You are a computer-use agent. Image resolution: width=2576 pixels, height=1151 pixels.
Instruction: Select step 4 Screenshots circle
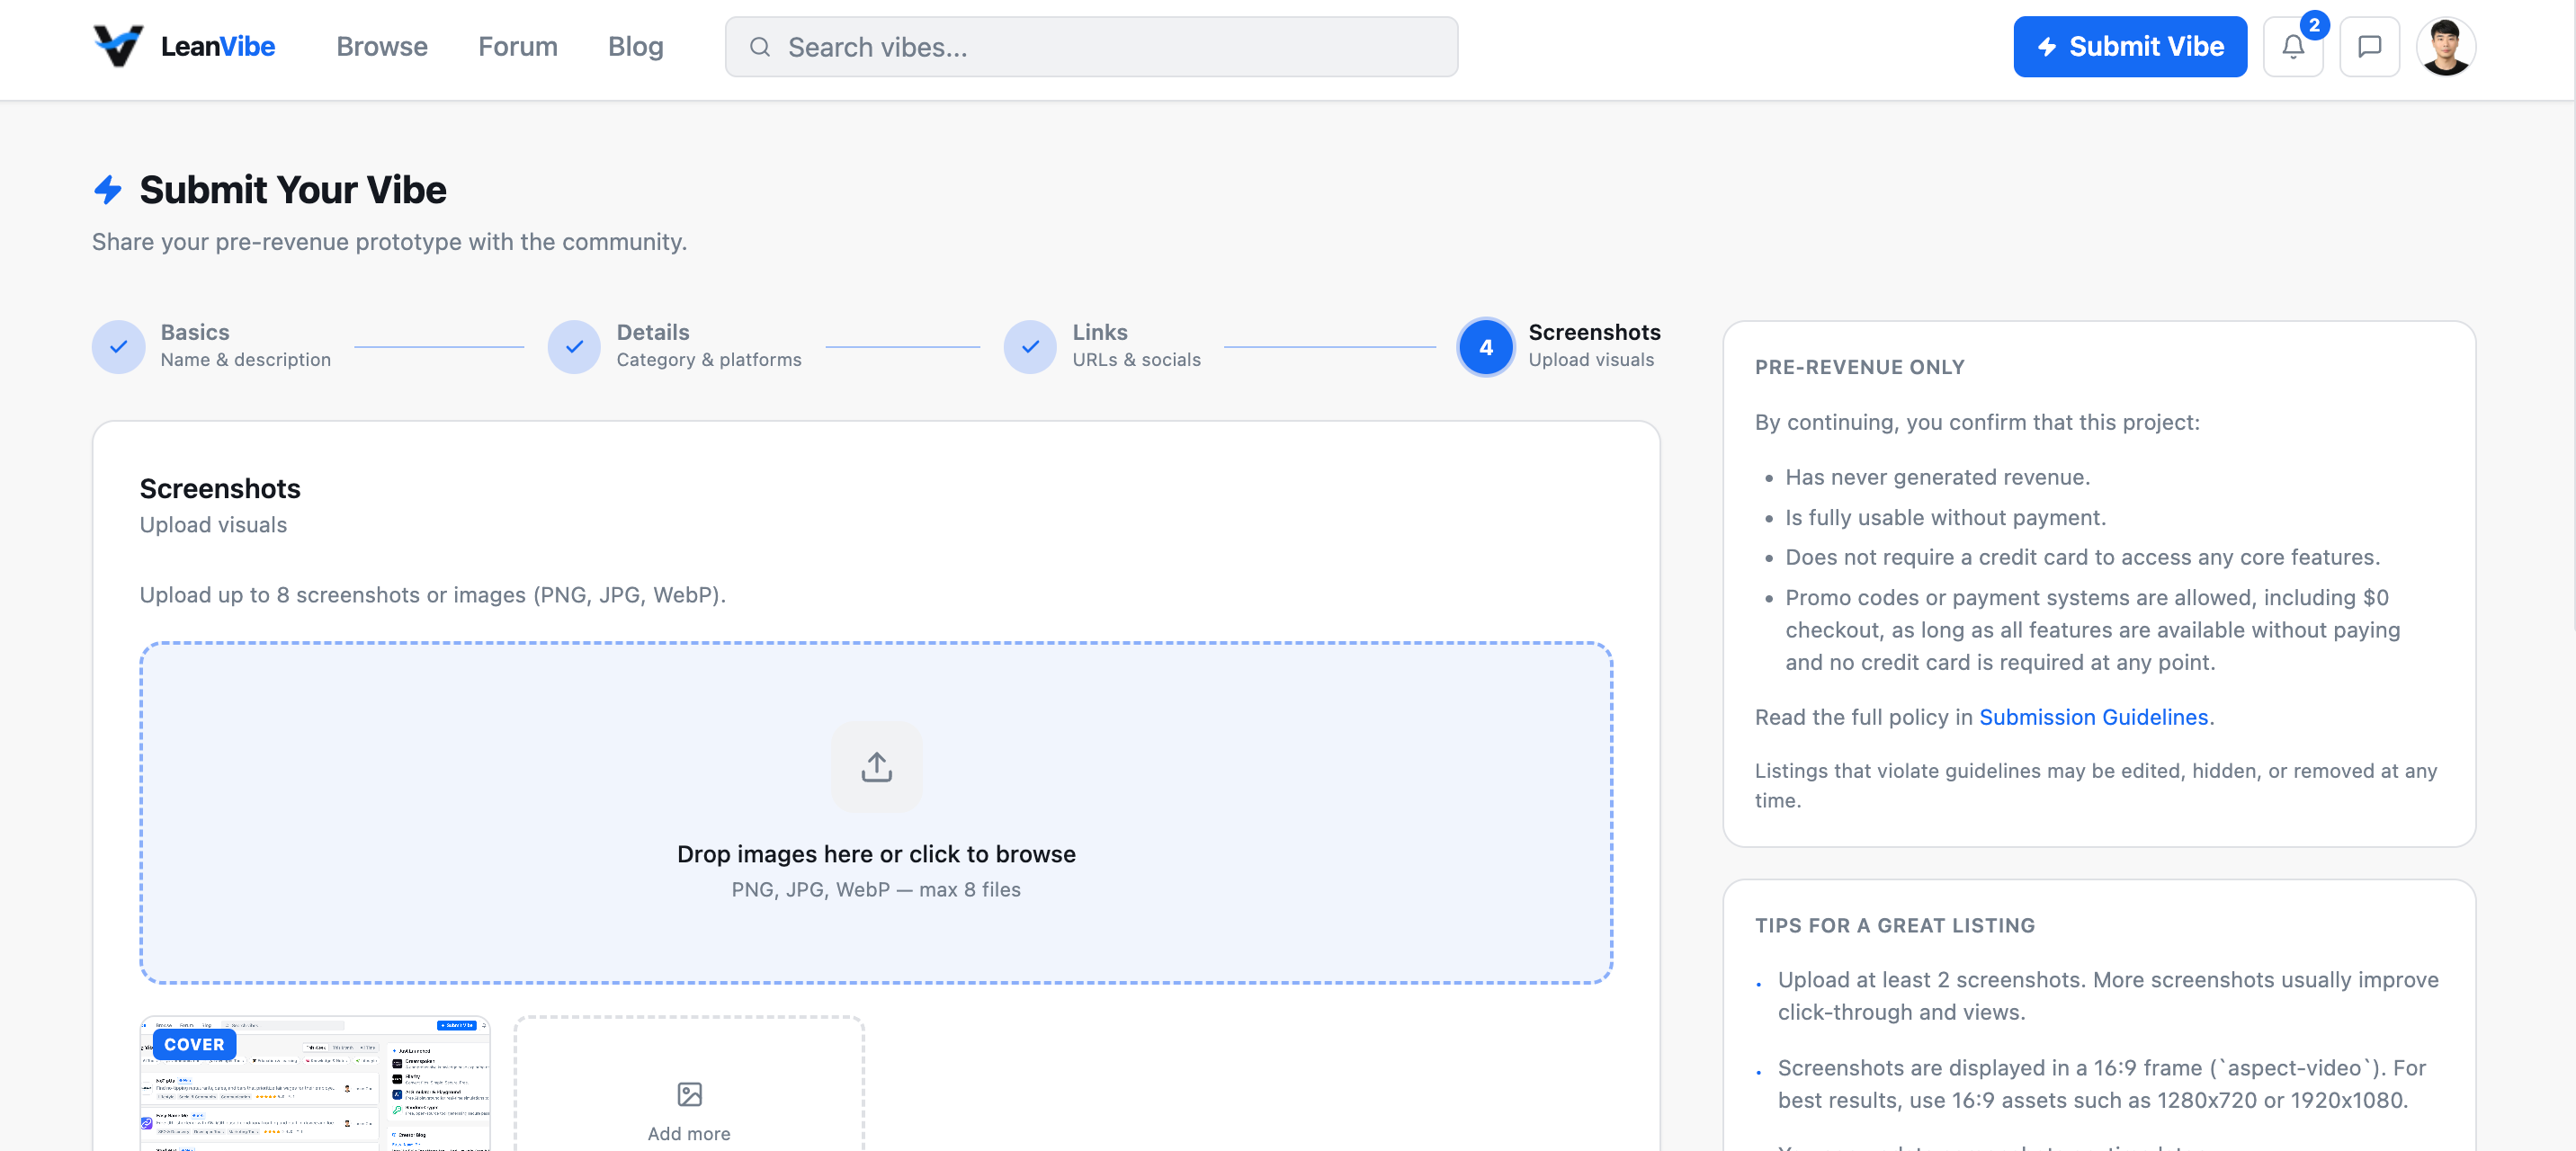pyautogui.click(x=1485, y=347)
